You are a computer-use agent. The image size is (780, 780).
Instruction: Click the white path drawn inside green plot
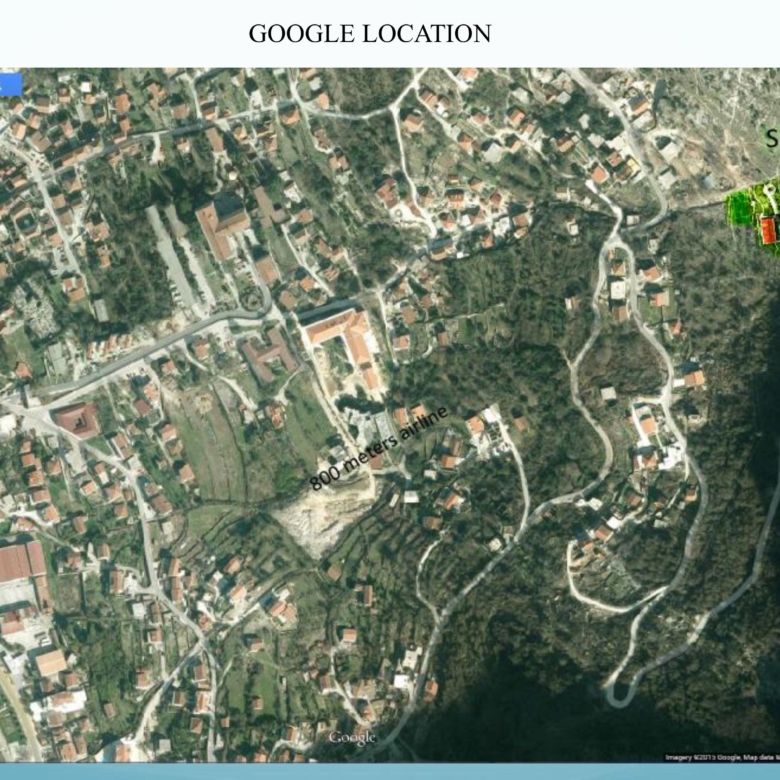[x=770, y=197]
